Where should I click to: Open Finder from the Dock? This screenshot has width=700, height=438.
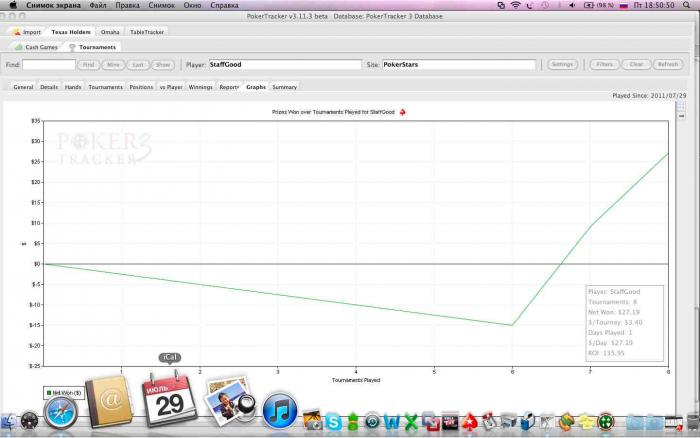point(8,421)
